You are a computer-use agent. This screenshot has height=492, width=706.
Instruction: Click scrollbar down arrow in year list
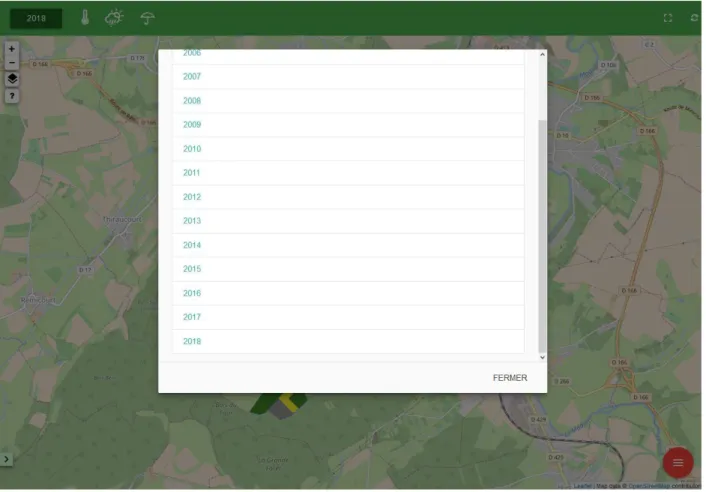coord(542,357)
